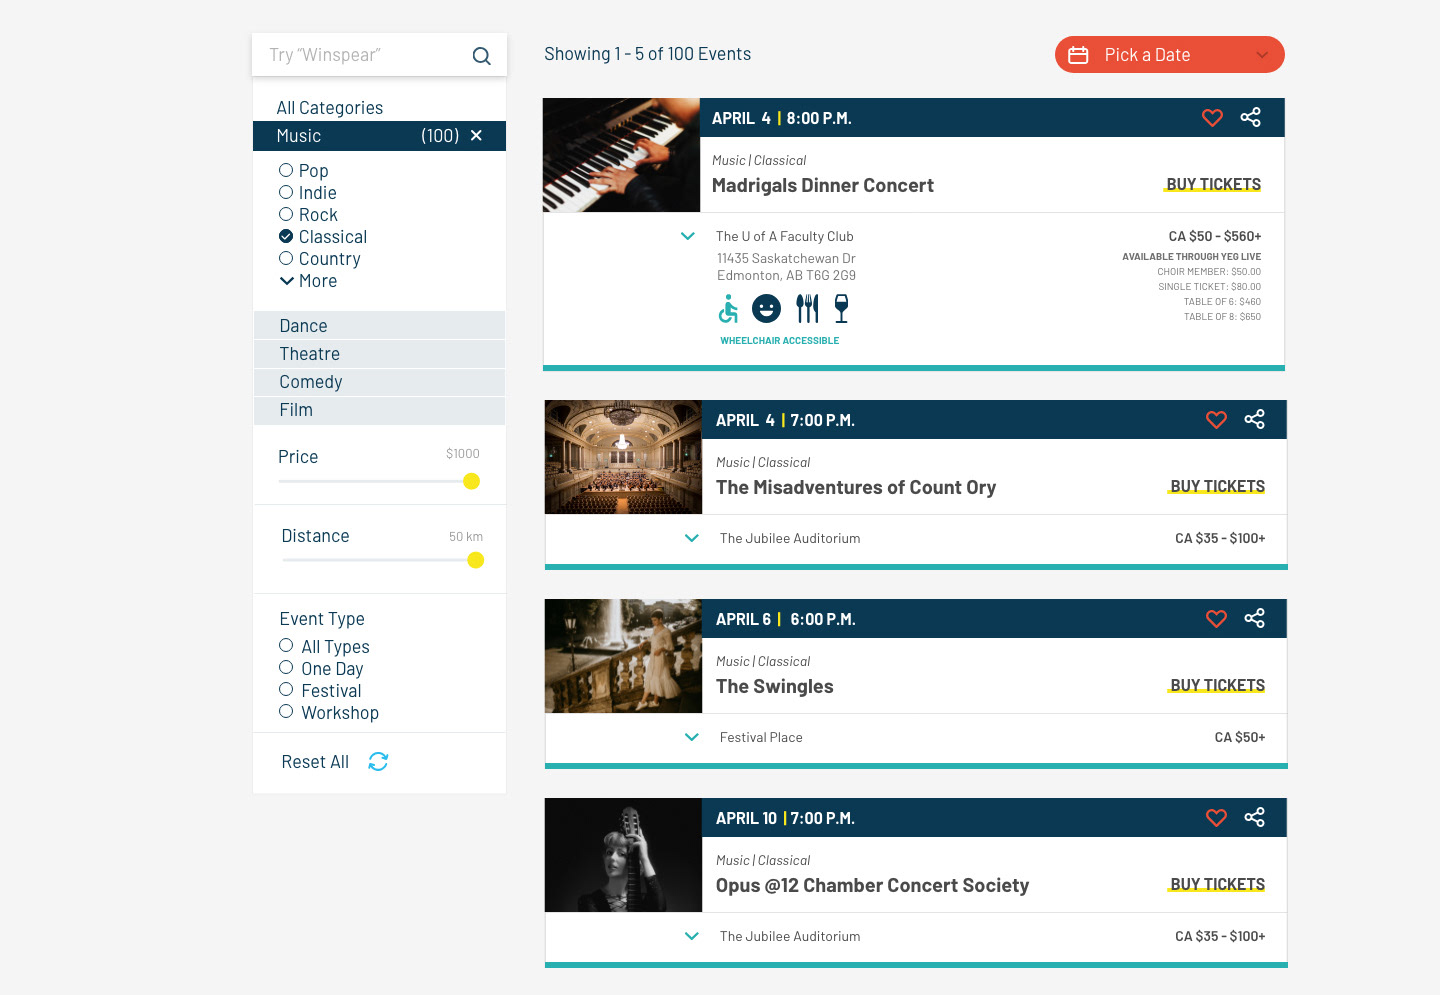Open the concert hall thumbnail for Count Ory
Screen dimensions: 1440x995
[x=623, y=457]
